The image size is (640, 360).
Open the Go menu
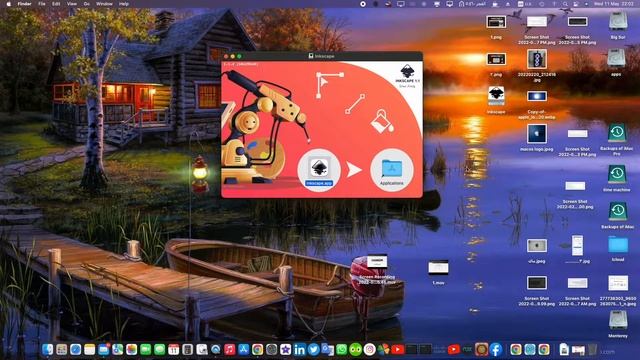point(87,4)
